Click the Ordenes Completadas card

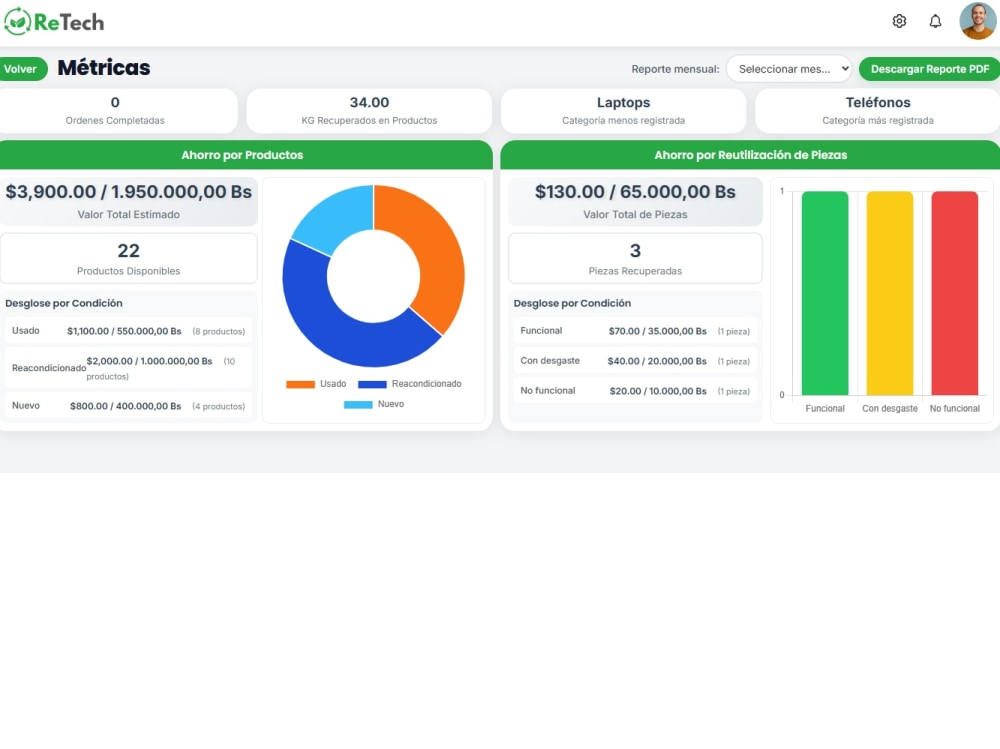click(x=115, y=110)
